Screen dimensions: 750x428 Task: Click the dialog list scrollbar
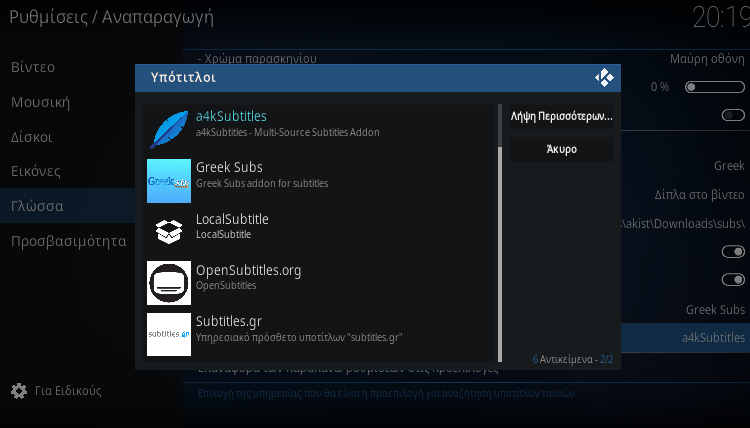tap(500, 233)
